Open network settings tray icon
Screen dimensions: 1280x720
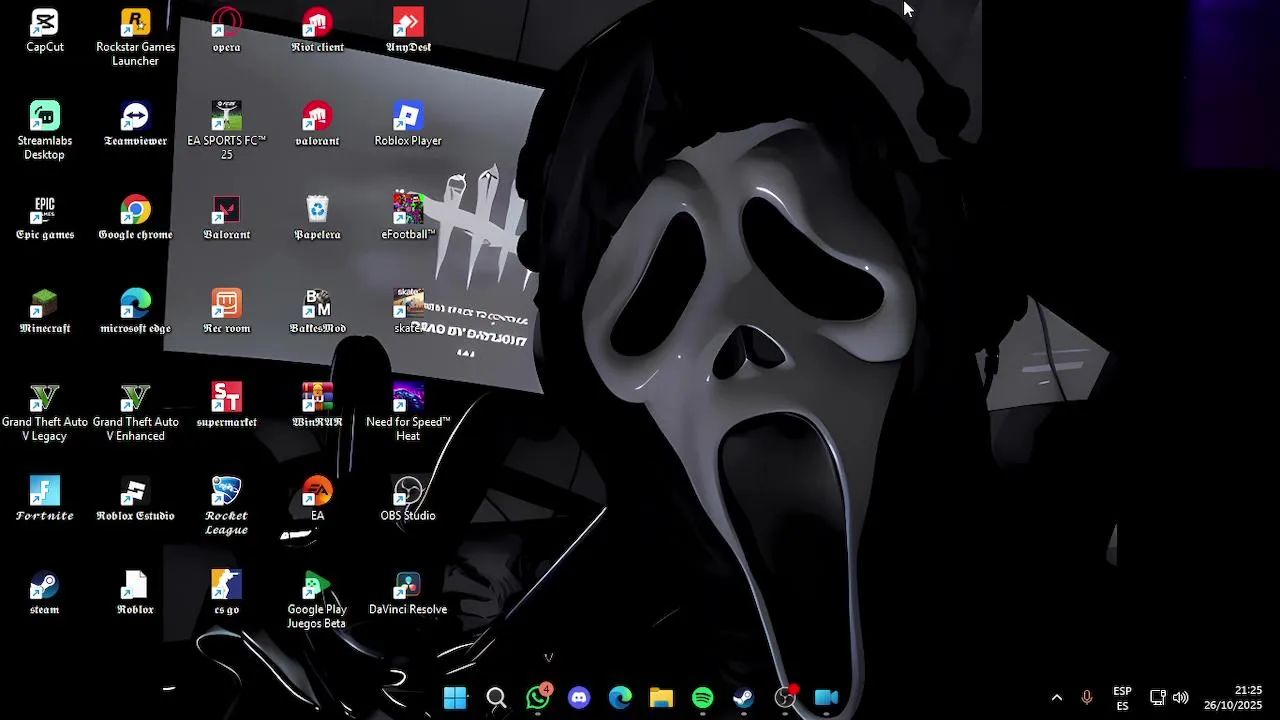1157,698
